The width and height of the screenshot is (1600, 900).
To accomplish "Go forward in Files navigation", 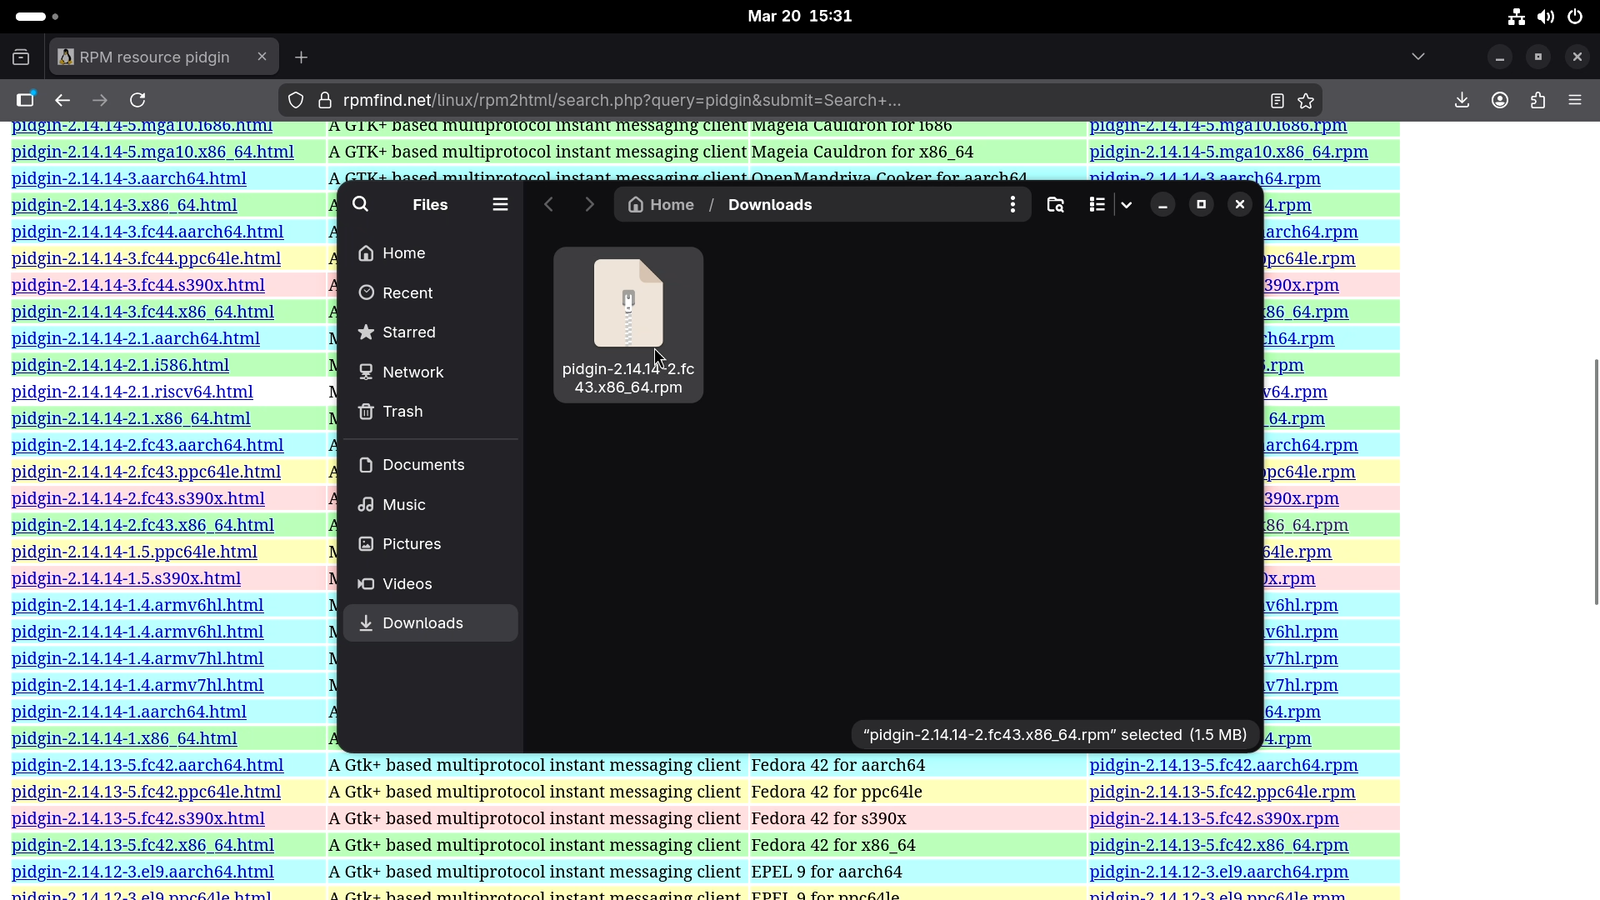I will [589, 204].
